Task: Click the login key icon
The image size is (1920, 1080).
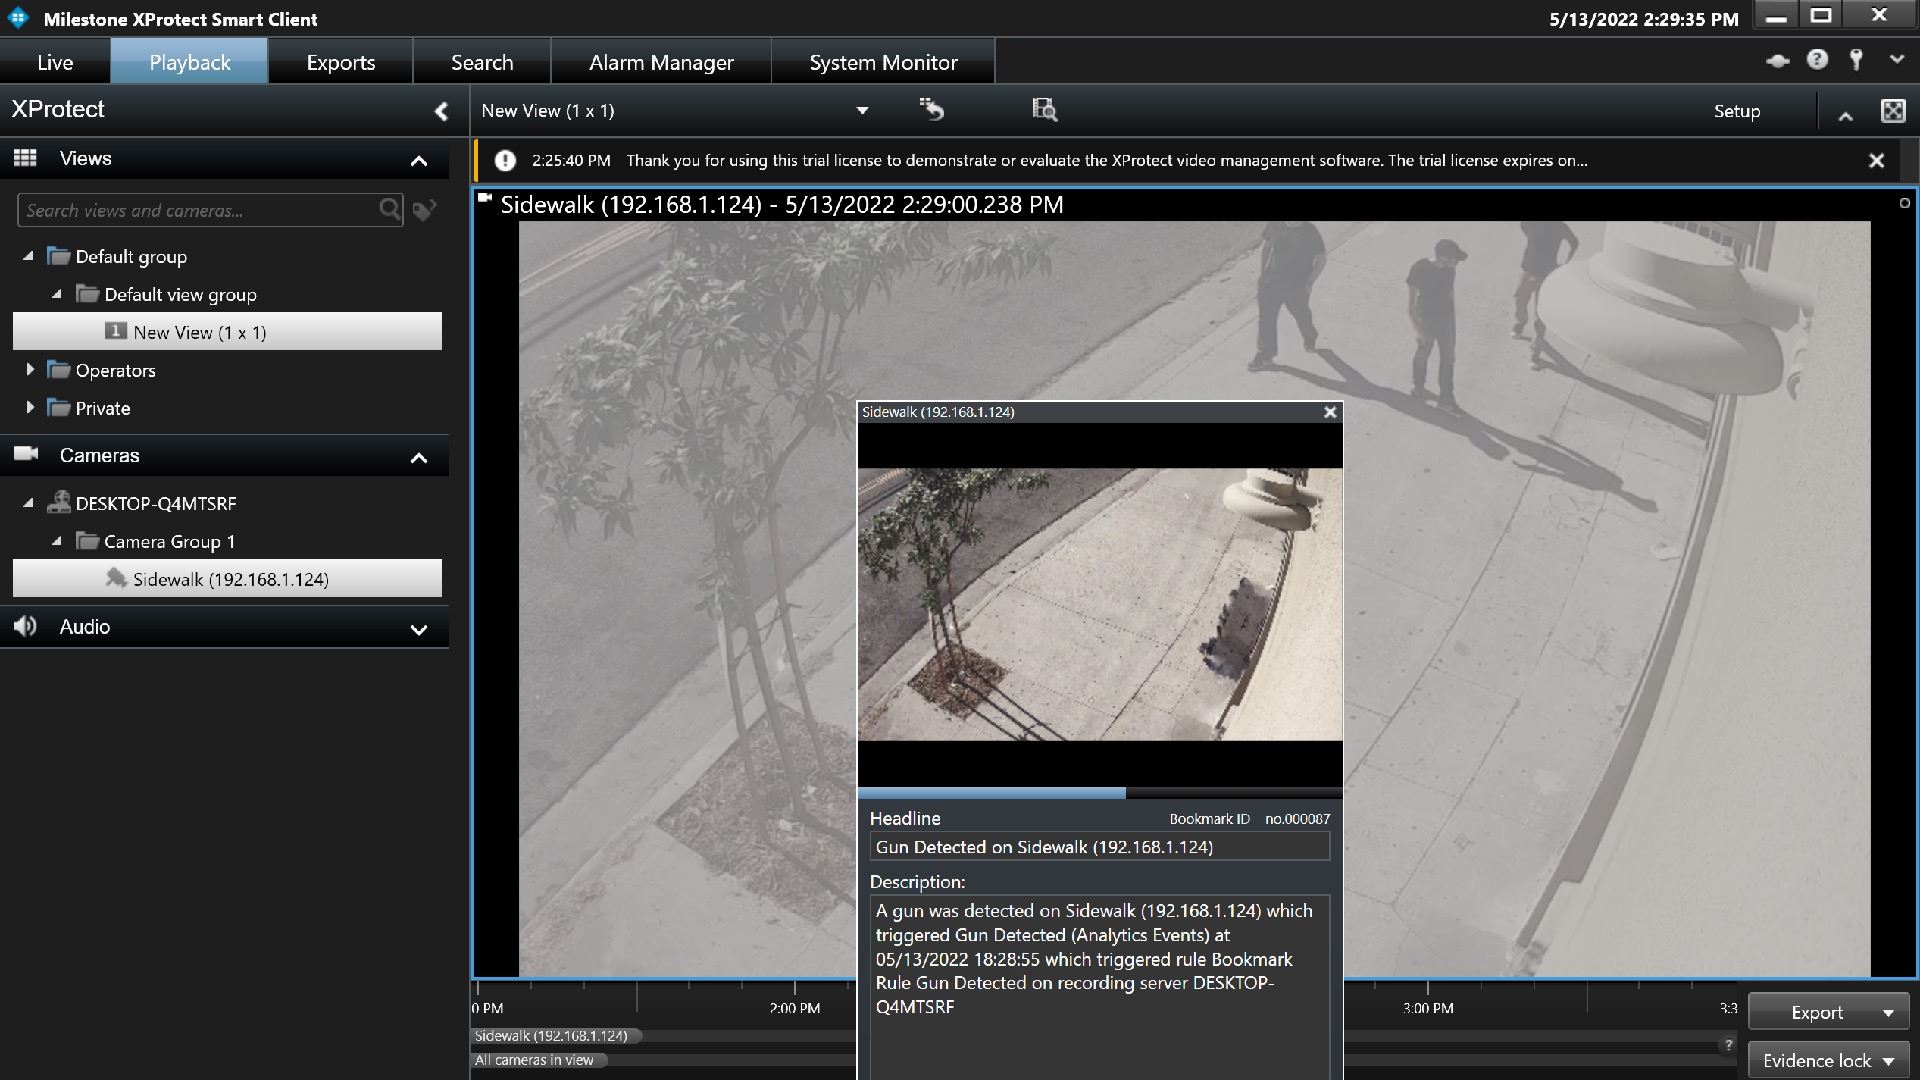Action: pyautogui.click(x=1856, y=60)
